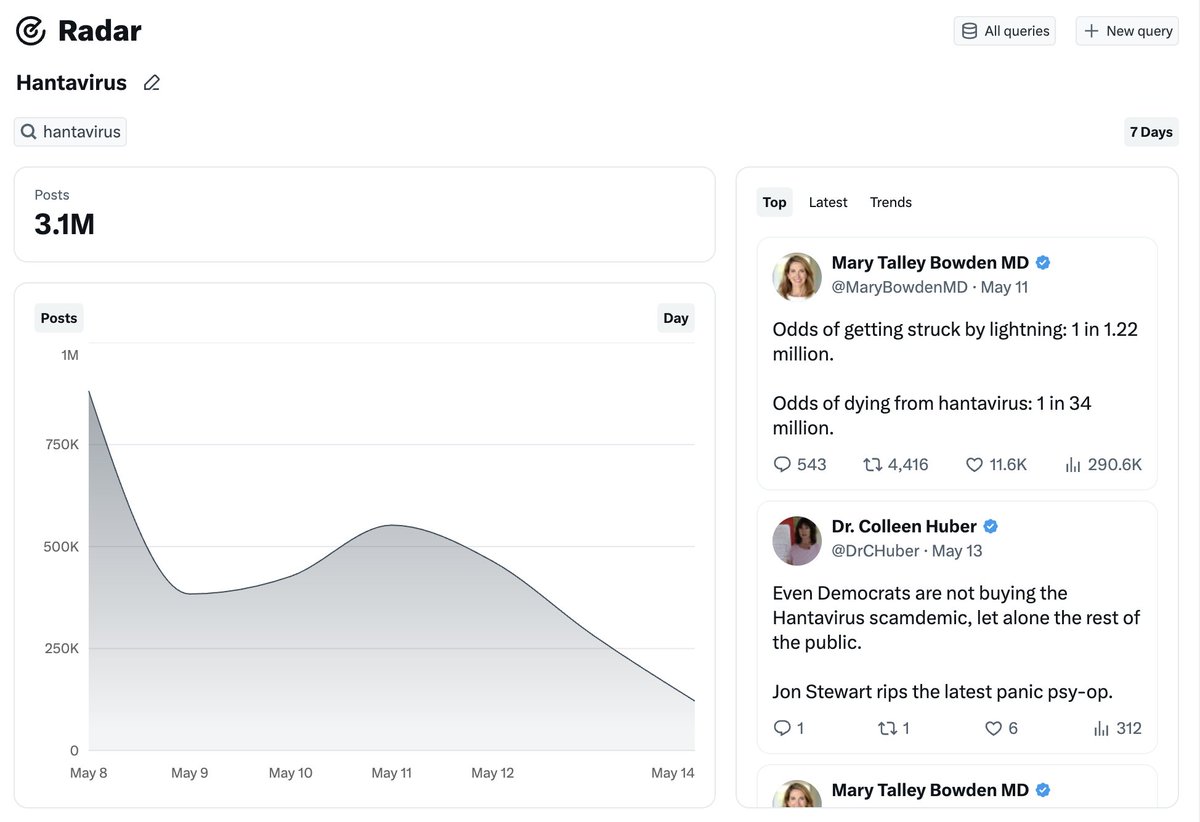Open Dr. Colleen Huber's profile avatar
This screenshot has height=822, width=1200.
click(x=797, y=540)
